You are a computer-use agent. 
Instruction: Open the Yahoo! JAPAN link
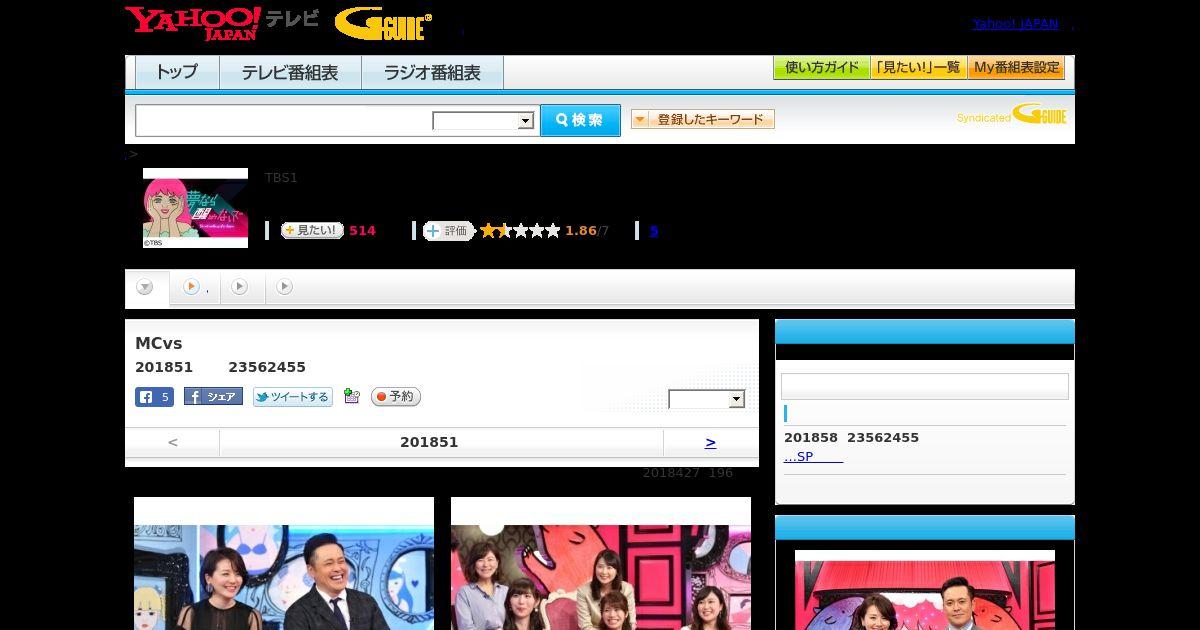[1015, 23]
